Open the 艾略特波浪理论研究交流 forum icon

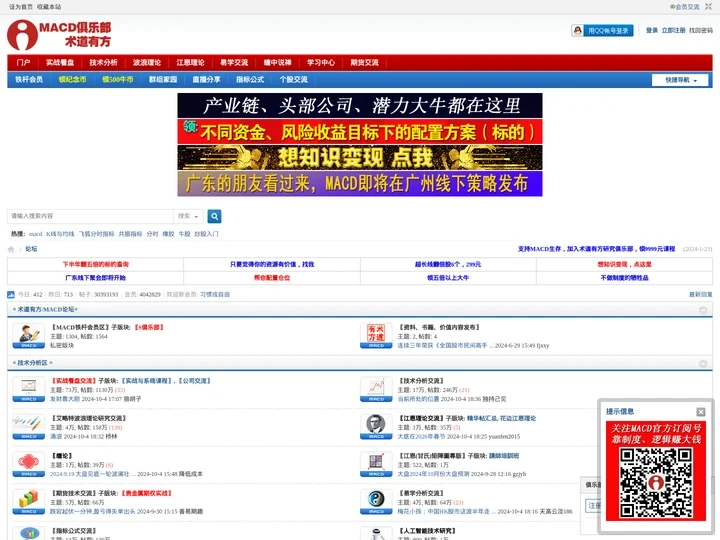coord(28,427)
